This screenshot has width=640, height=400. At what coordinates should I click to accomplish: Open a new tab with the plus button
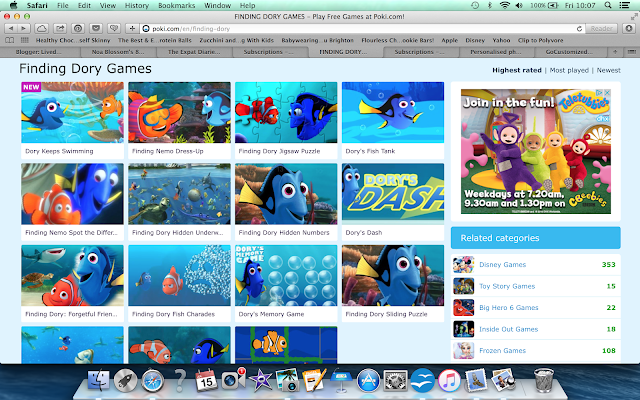615,52
